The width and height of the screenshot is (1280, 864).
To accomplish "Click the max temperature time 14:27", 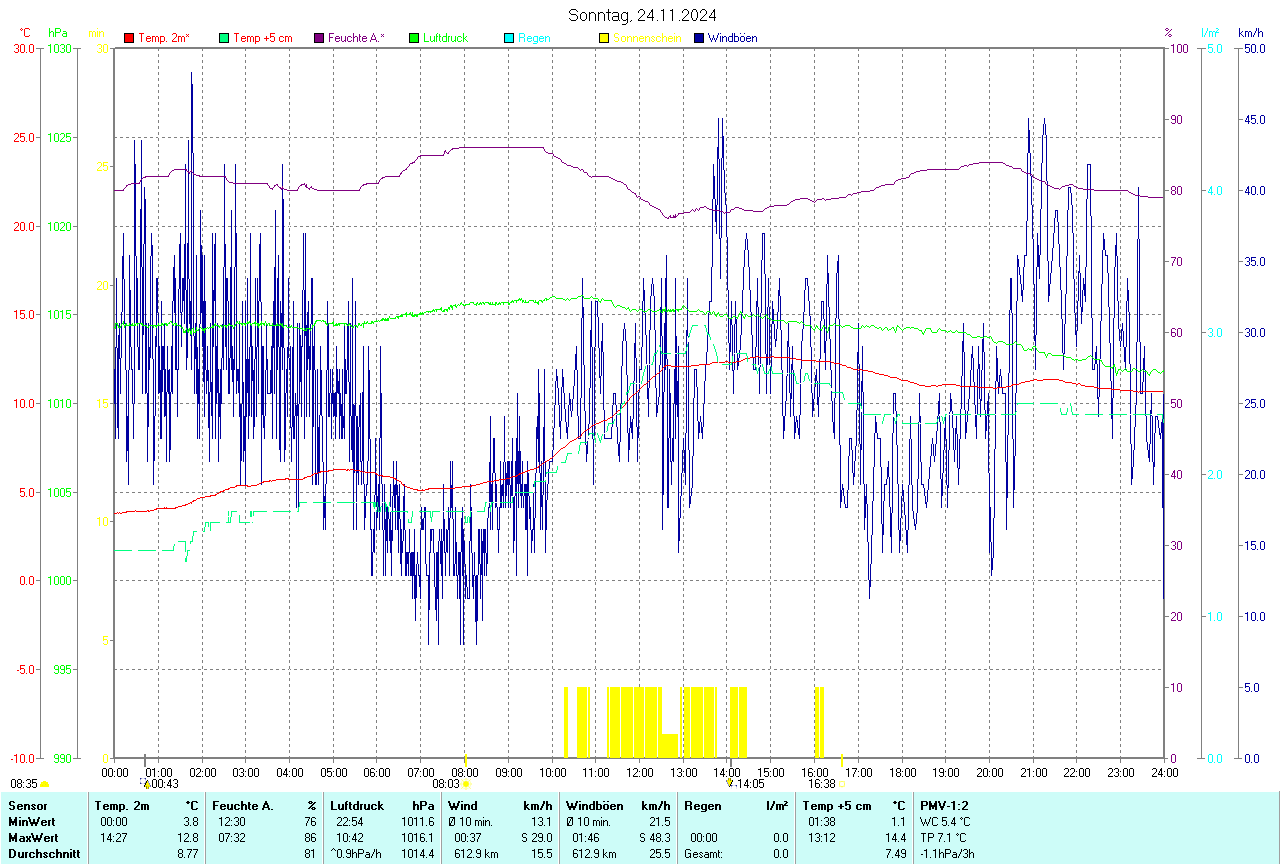I will (x=113, y=837).
